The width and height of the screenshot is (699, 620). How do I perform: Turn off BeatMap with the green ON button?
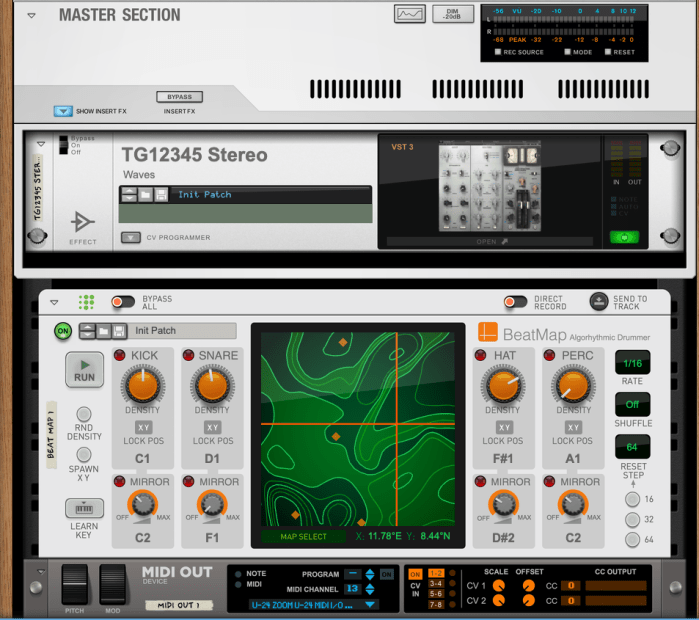[x=63, y=330]
